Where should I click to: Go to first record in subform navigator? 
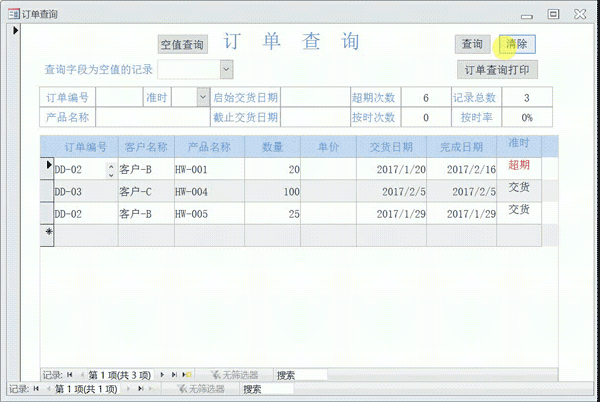pos(71,375)
